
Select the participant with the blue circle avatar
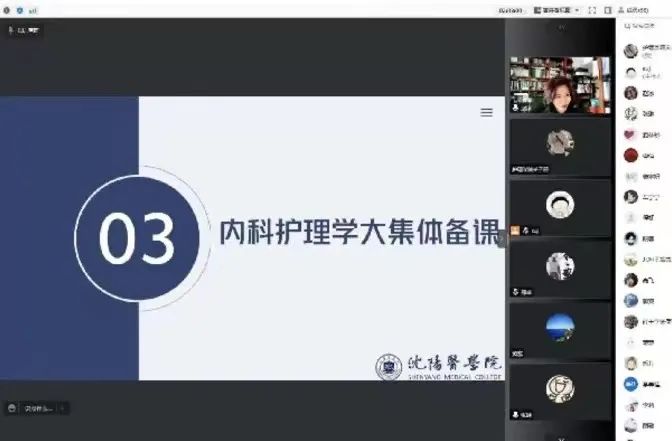tap(631, 383)
